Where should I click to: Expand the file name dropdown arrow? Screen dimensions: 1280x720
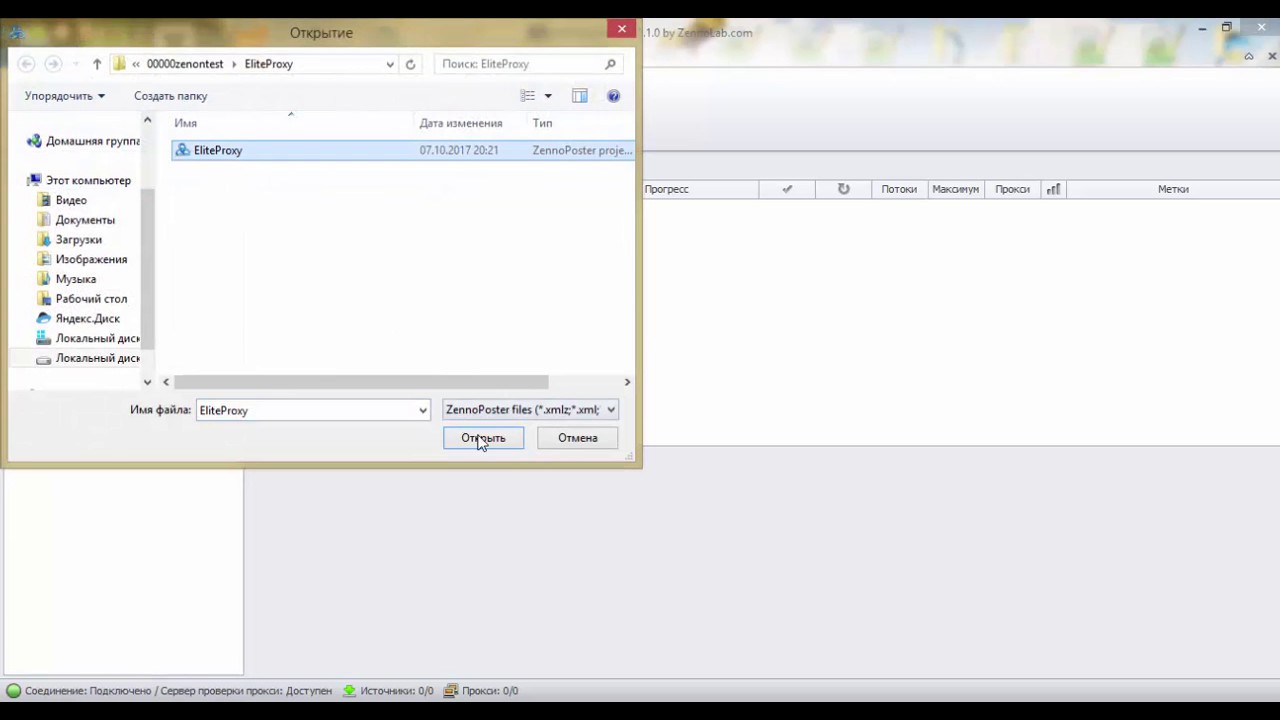423,410
